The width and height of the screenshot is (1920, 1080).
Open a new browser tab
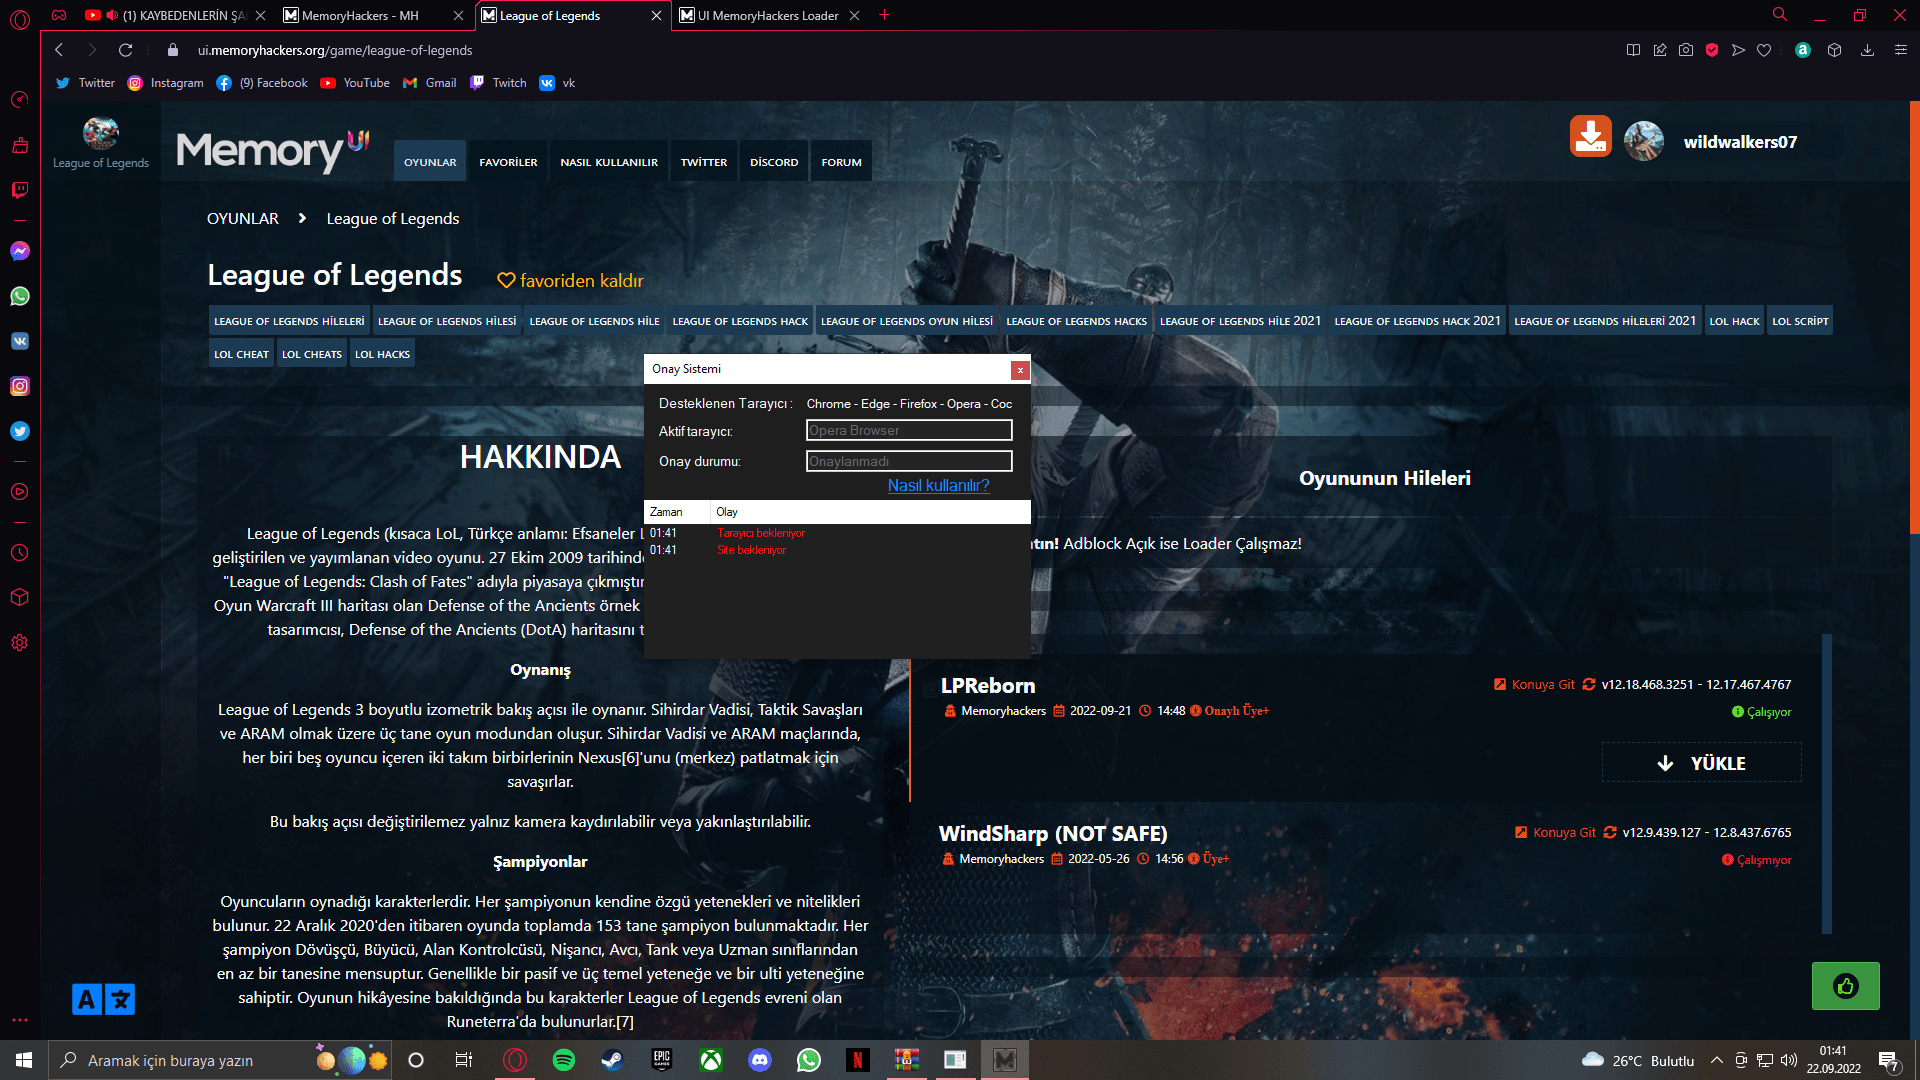coord(884,15)
